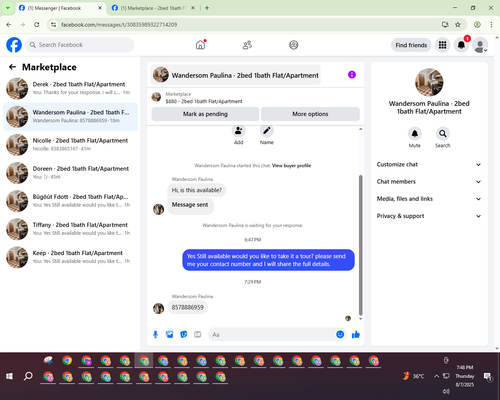The height and width of the screenshot is (400, 500).
Task: Add people to the chat
Action: [x=239, y=131]
